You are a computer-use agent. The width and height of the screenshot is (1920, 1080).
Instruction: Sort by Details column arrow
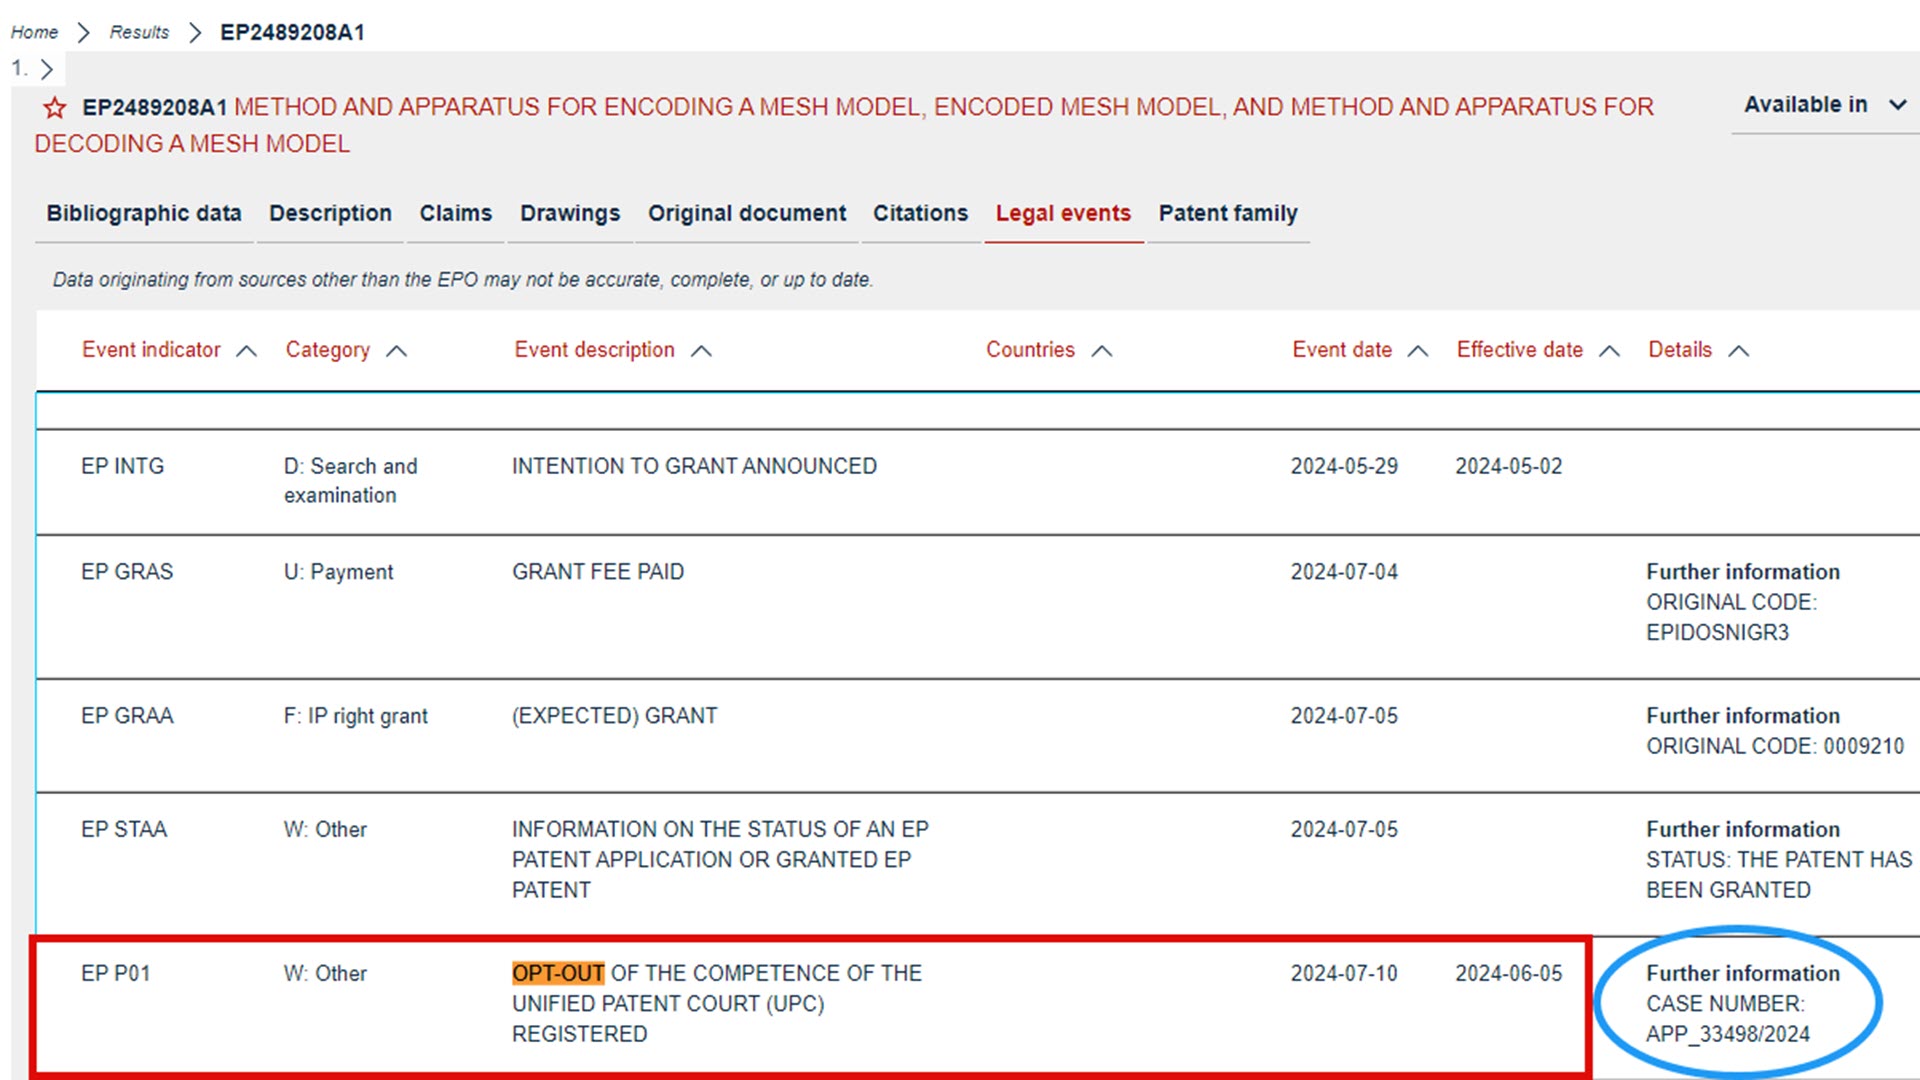[1738, 351]
